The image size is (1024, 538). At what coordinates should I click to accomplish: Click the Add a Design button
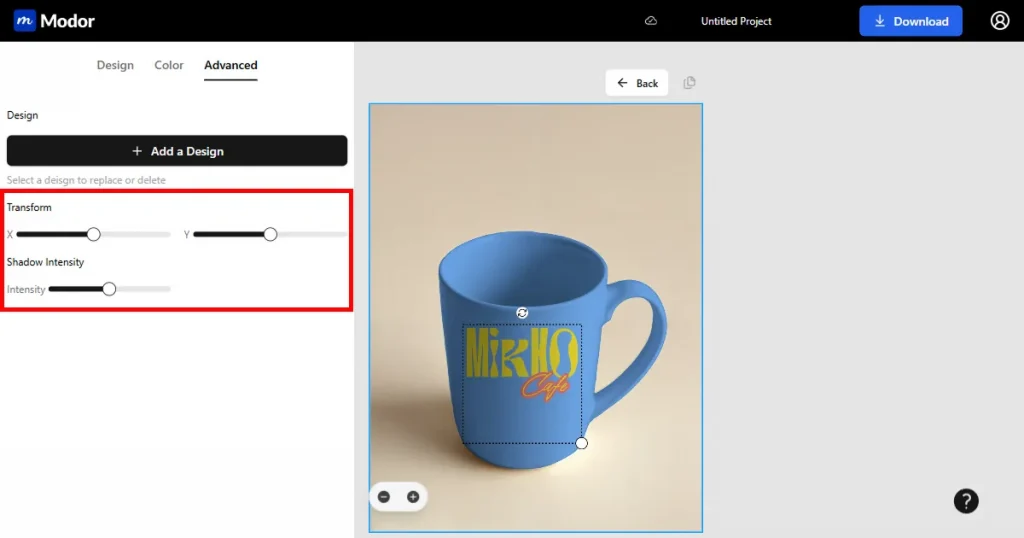[177, 151]
